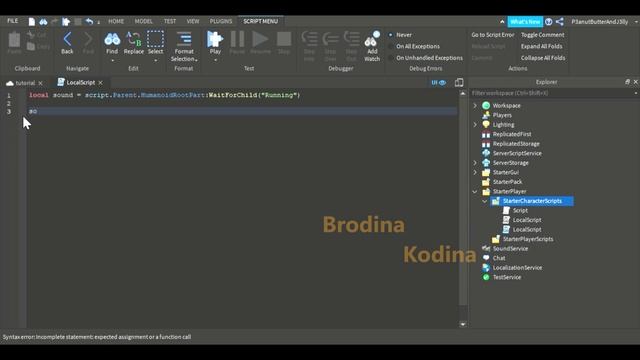Click the Step Out debugger icon
The width and height of the screenshot is (640, 360).
coord(351,39)
